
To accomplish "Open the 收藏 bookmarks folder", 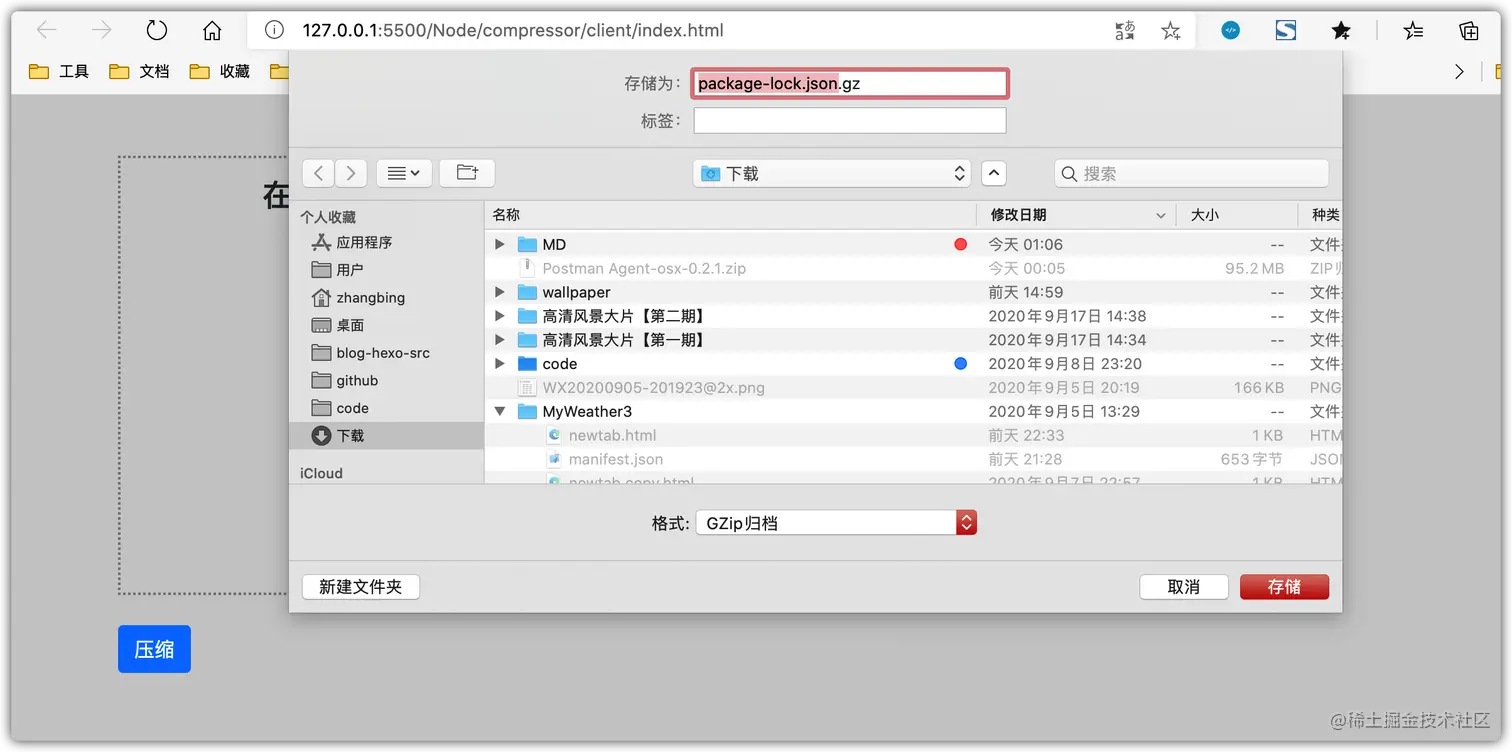I will tap(220, 71).
